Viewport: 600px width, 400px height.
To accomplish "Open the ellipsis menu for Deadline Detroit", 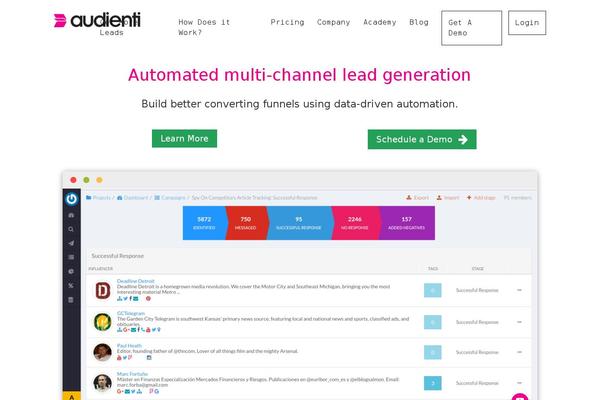I will 519,290.
